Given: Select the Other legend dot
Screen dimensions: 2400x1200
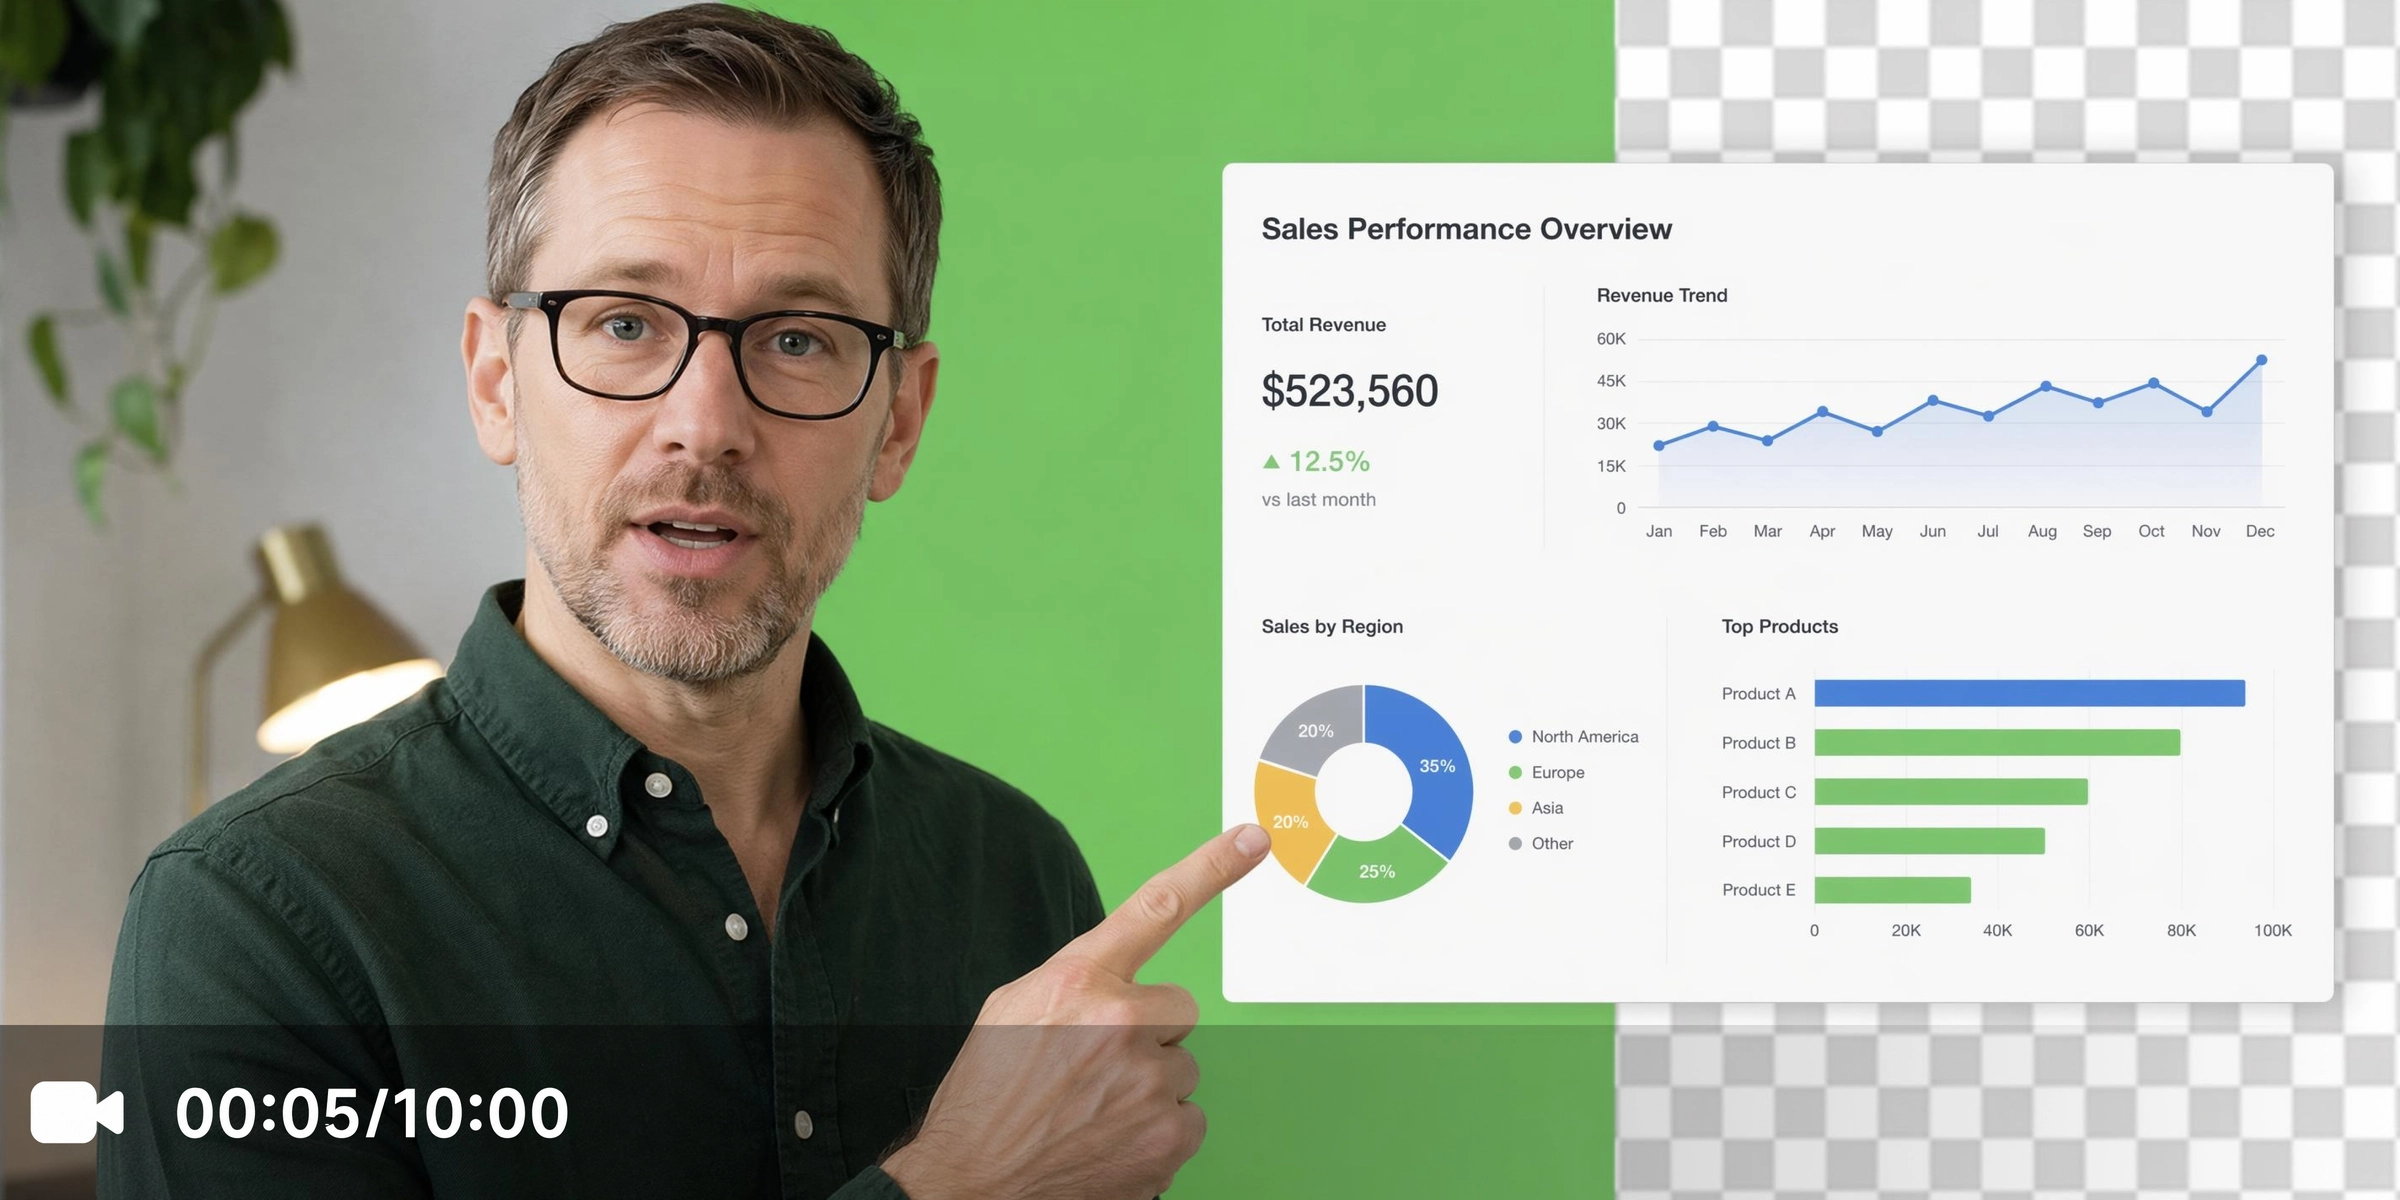Looking at the screenshot, I should [x=1515, y=844].
